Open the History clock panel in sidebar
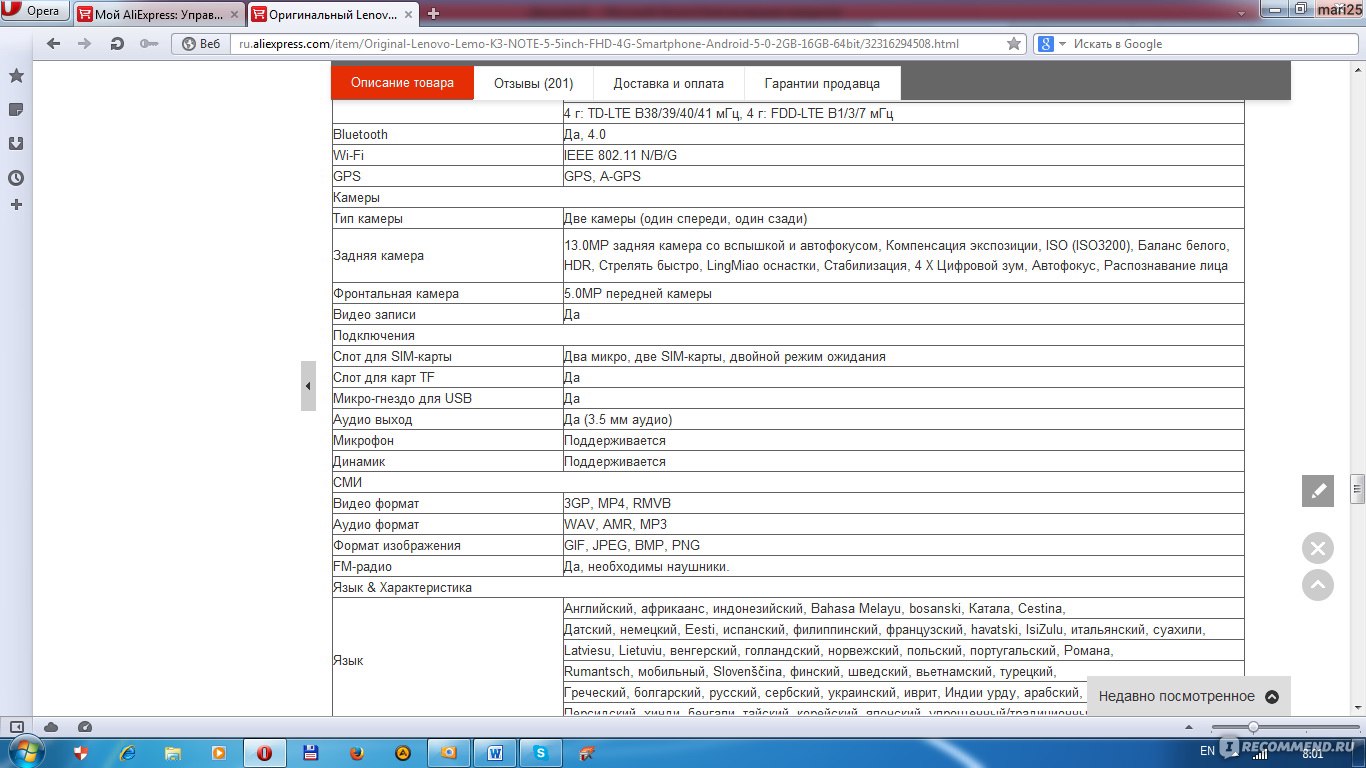The width and height of the screenshot is (1366, 768). (x=16, y=178)
